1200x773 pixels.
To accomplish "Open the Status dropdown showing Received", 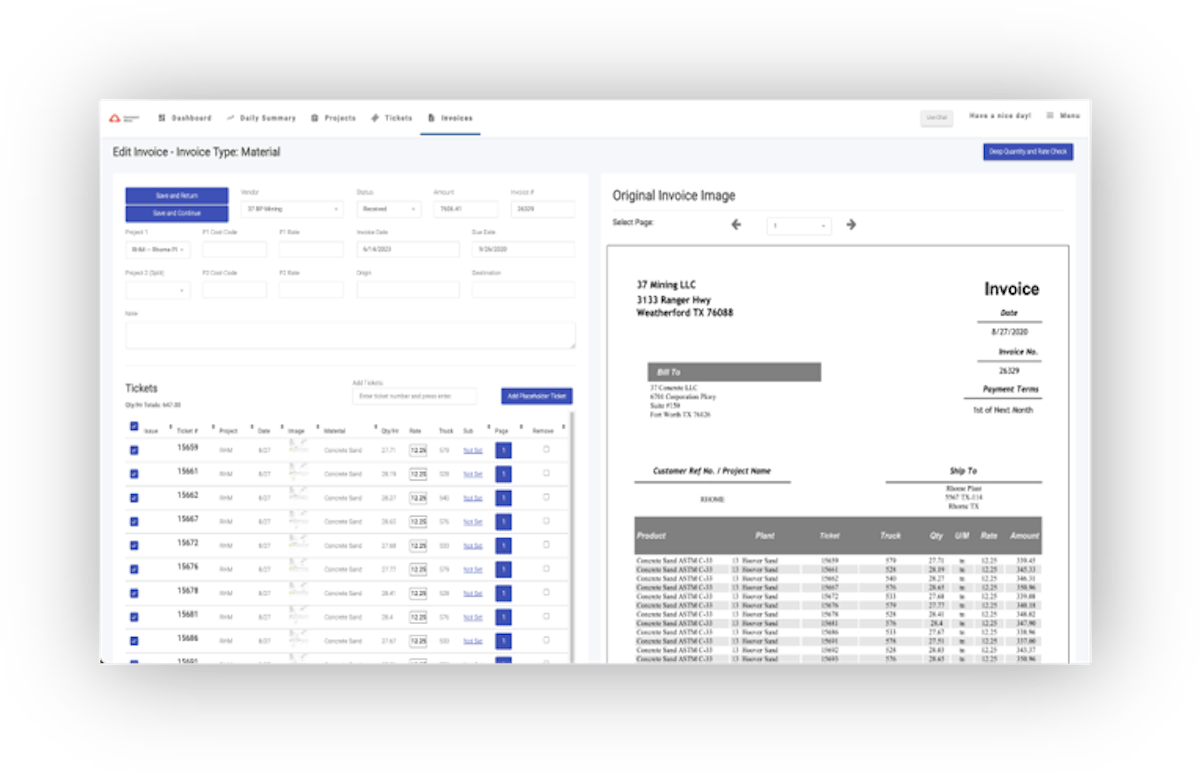I will click(x=389, y=209).
